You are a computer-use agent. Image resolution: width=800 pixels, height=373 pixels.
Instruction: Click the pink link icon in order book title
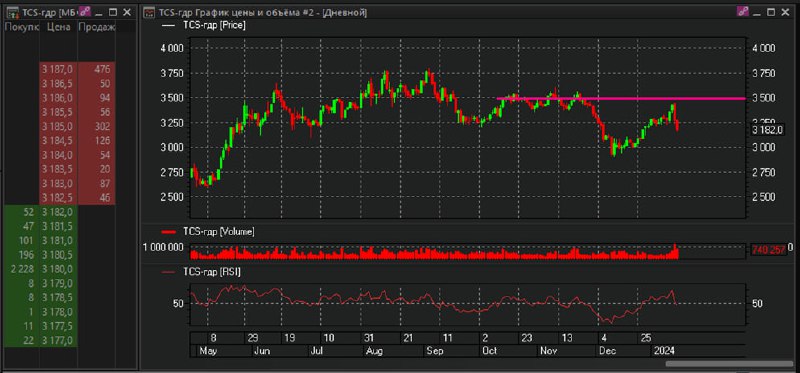pyautogui.click(x=85, y=12)
